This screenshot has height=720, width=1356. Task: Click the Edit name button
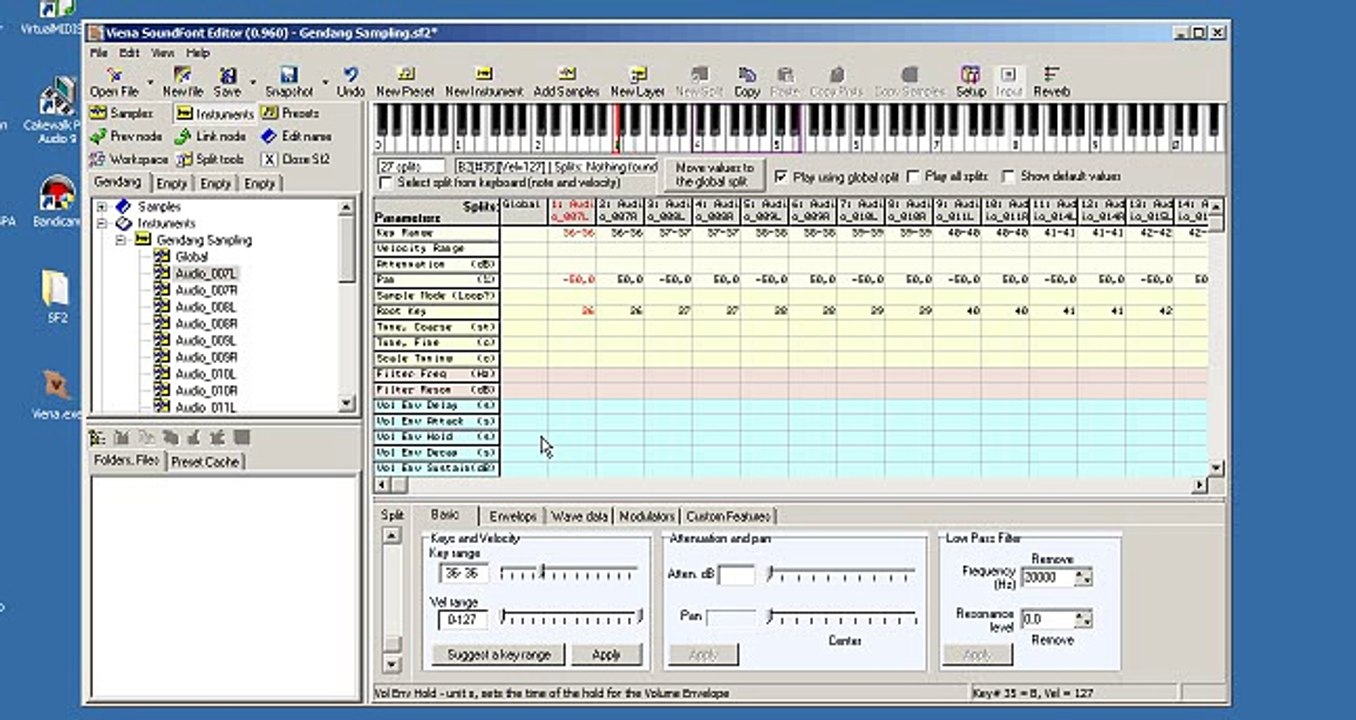(x=296, y=136)
